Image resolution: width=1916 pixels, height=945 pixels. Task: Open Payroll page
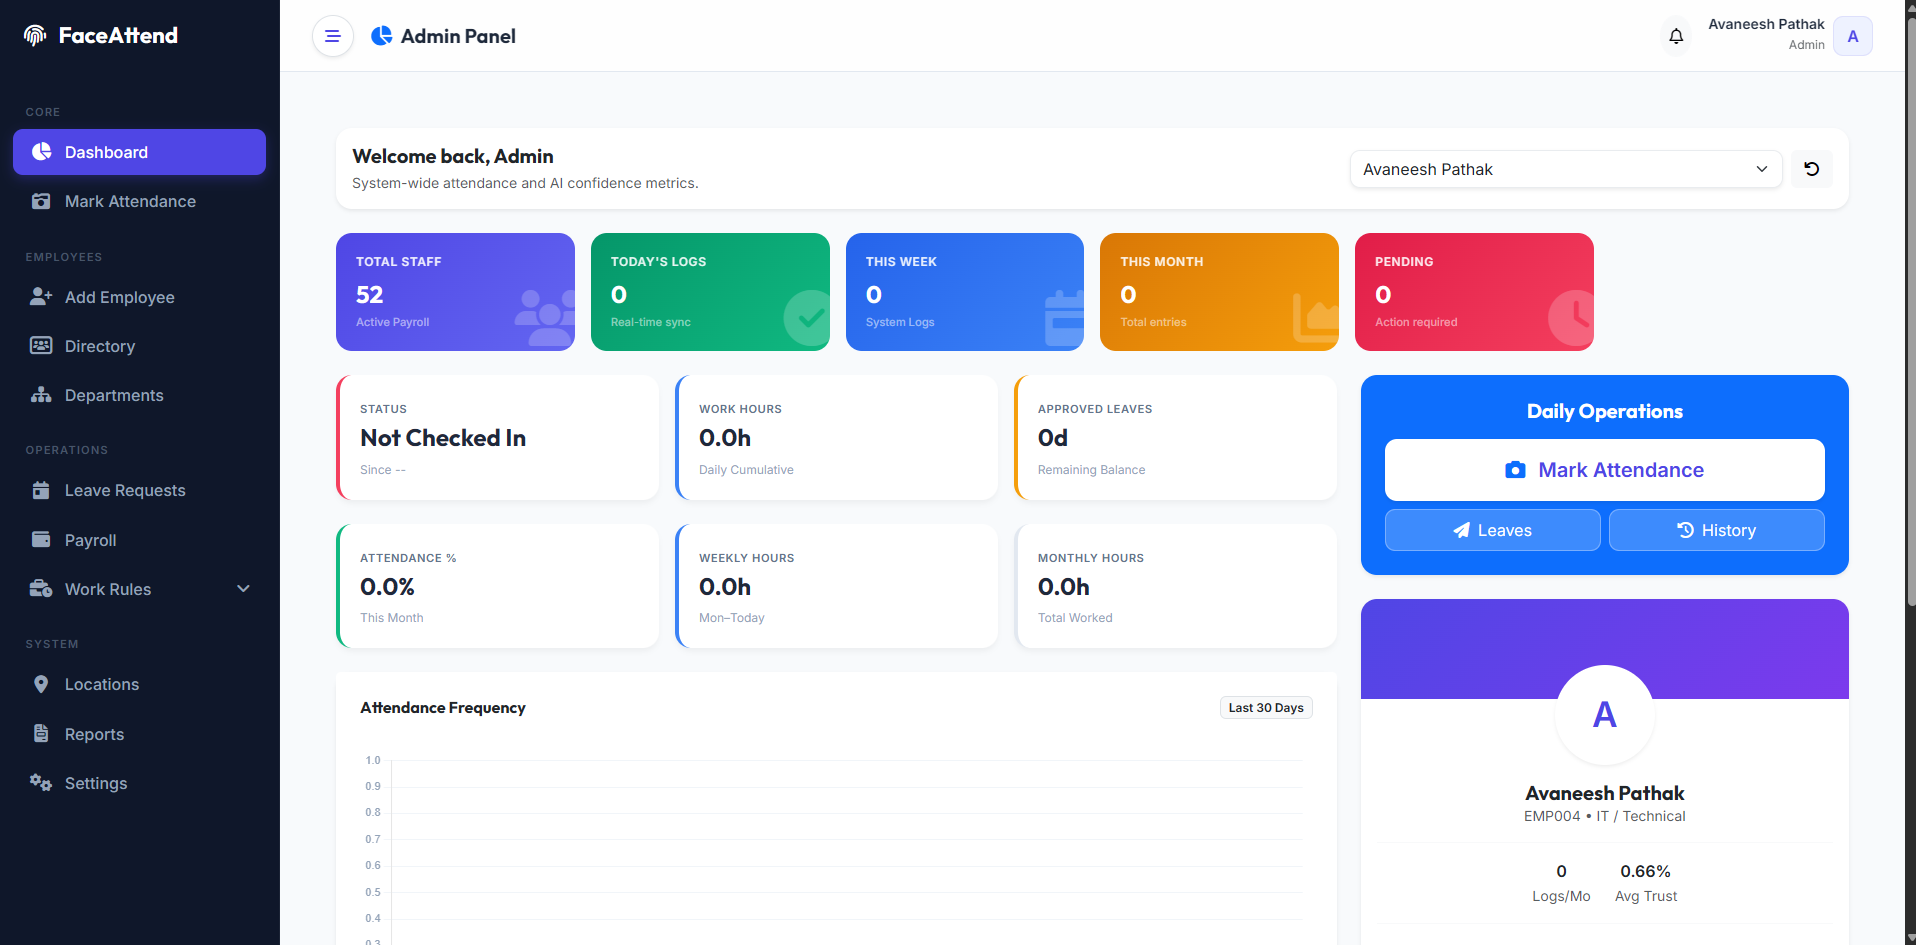139,540
